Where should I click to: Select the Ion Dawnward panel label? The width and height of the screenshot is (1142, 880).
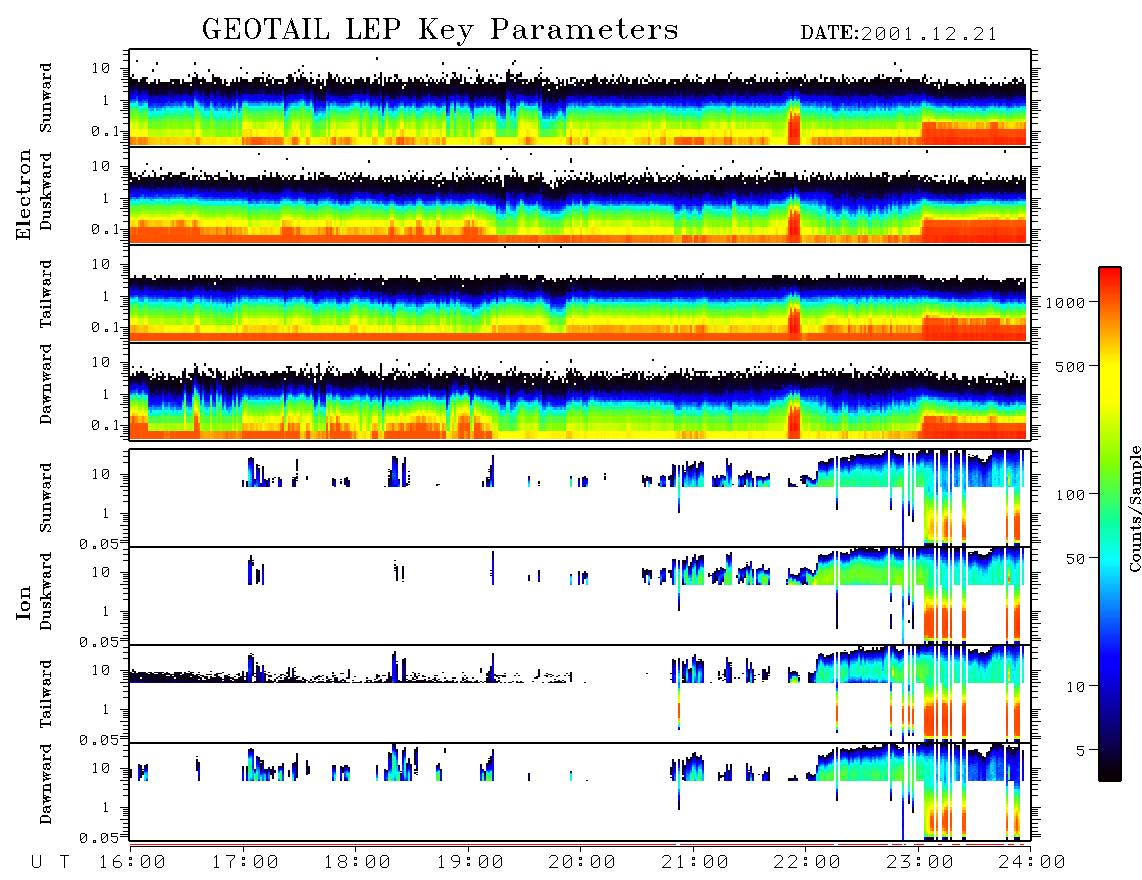(46, 784)
